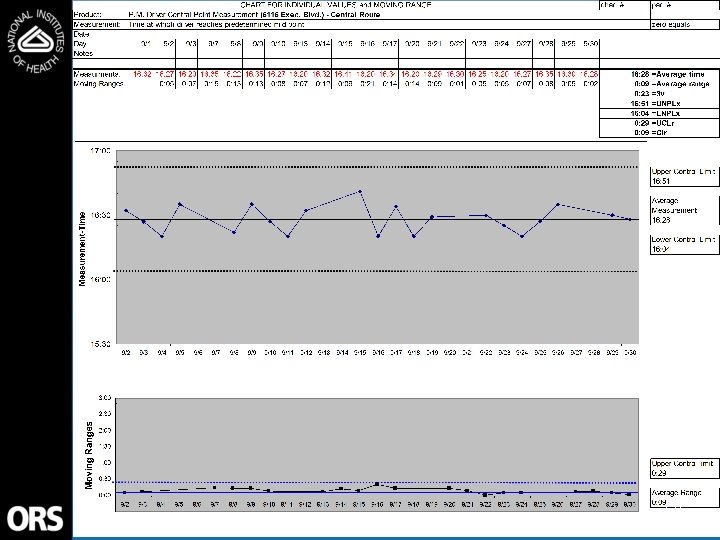Click the Product row label
This screenshot has width=720, height=540.
(87, 15)
